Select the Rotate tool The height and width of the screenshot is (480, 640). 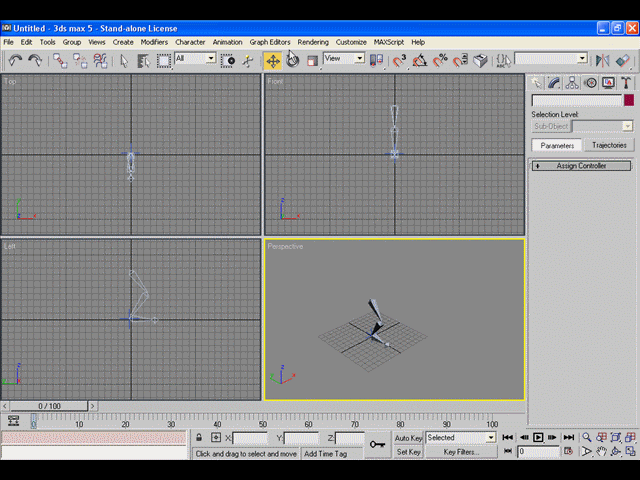click(293, 61)
